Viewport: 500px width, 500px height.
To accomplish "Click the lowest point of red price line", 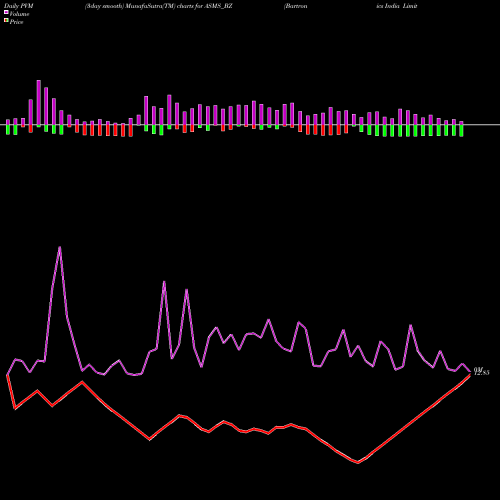I will coord(358,462).
